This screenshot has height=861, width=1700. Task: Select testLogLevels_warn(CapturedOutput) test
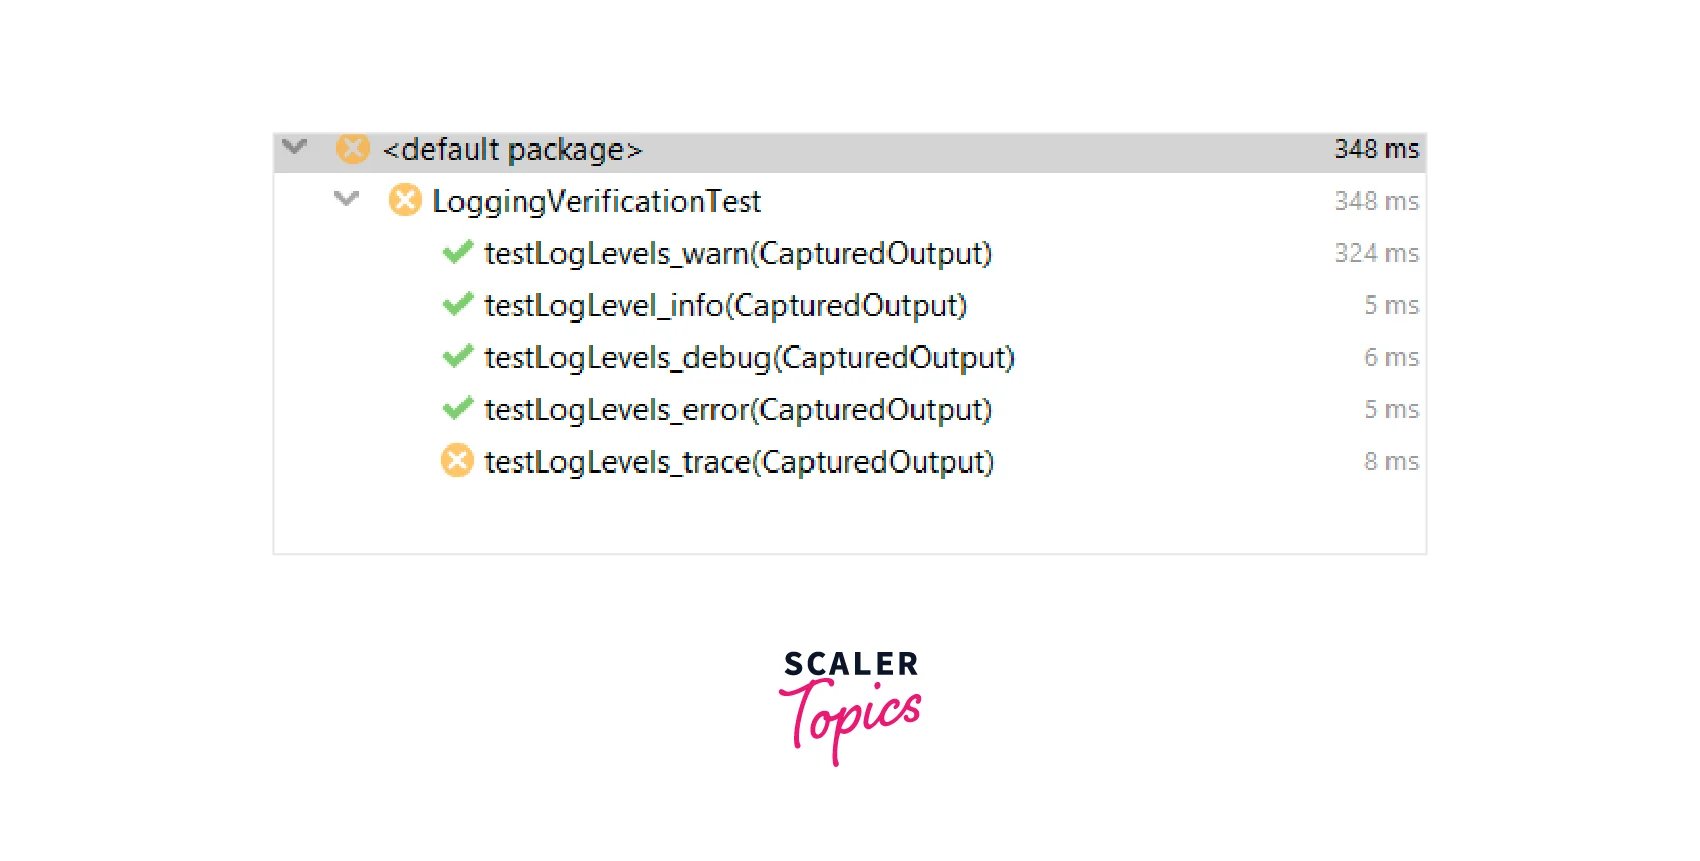pyautogui.click(x=738, y=254)
